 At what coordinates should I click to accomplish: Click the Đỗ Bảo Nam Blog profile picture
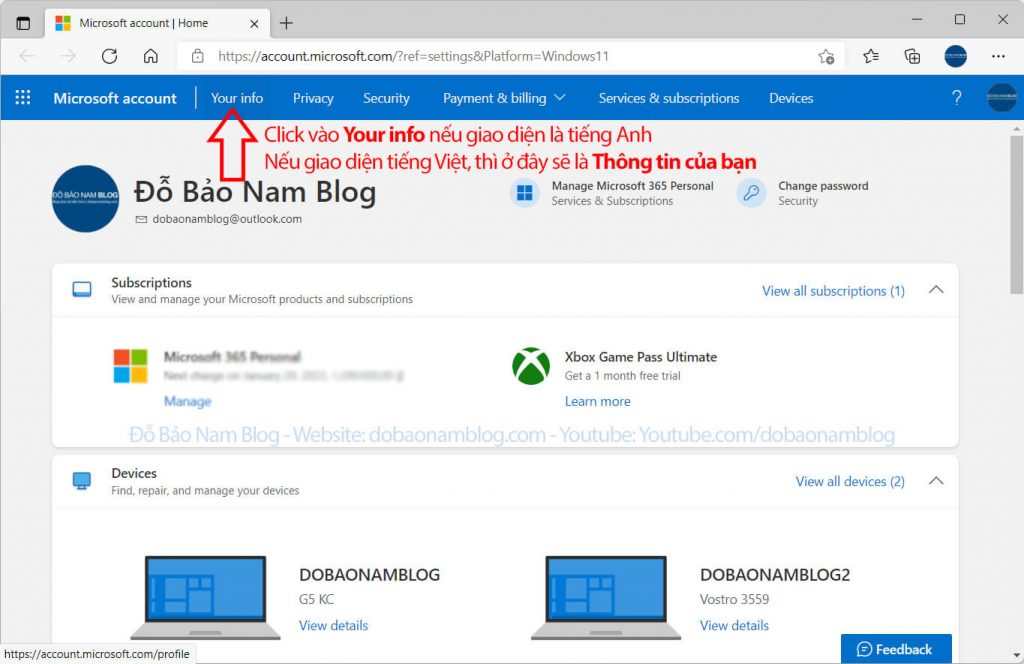(86, 198)
